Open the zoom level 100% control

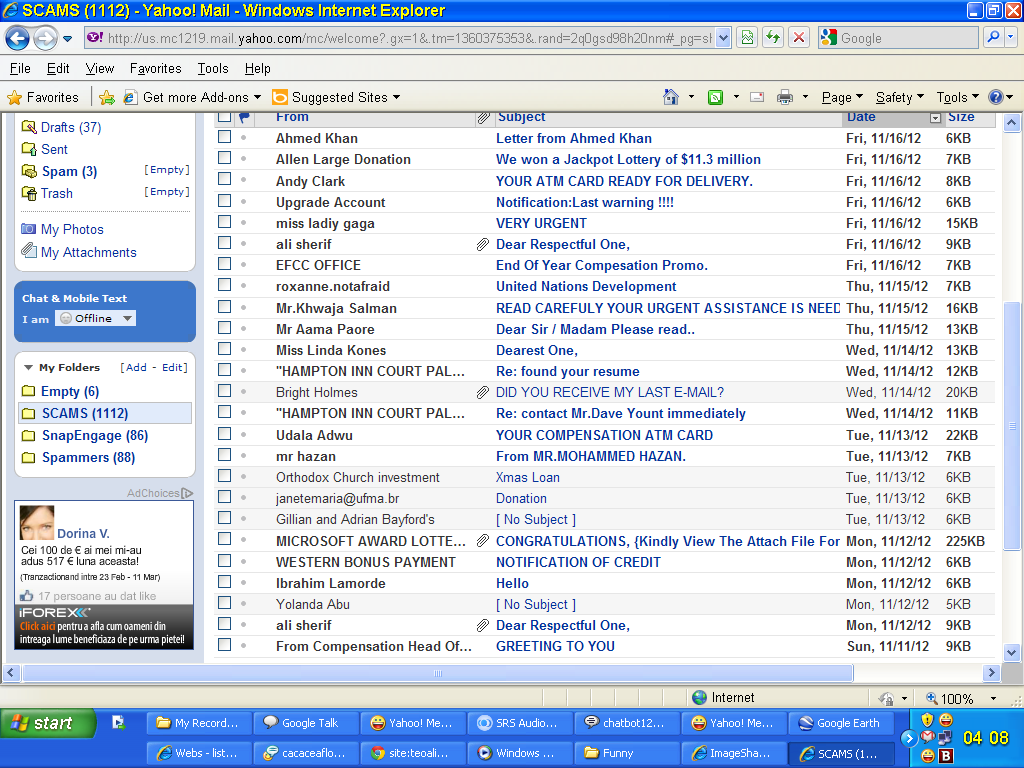tap(962, 698)
